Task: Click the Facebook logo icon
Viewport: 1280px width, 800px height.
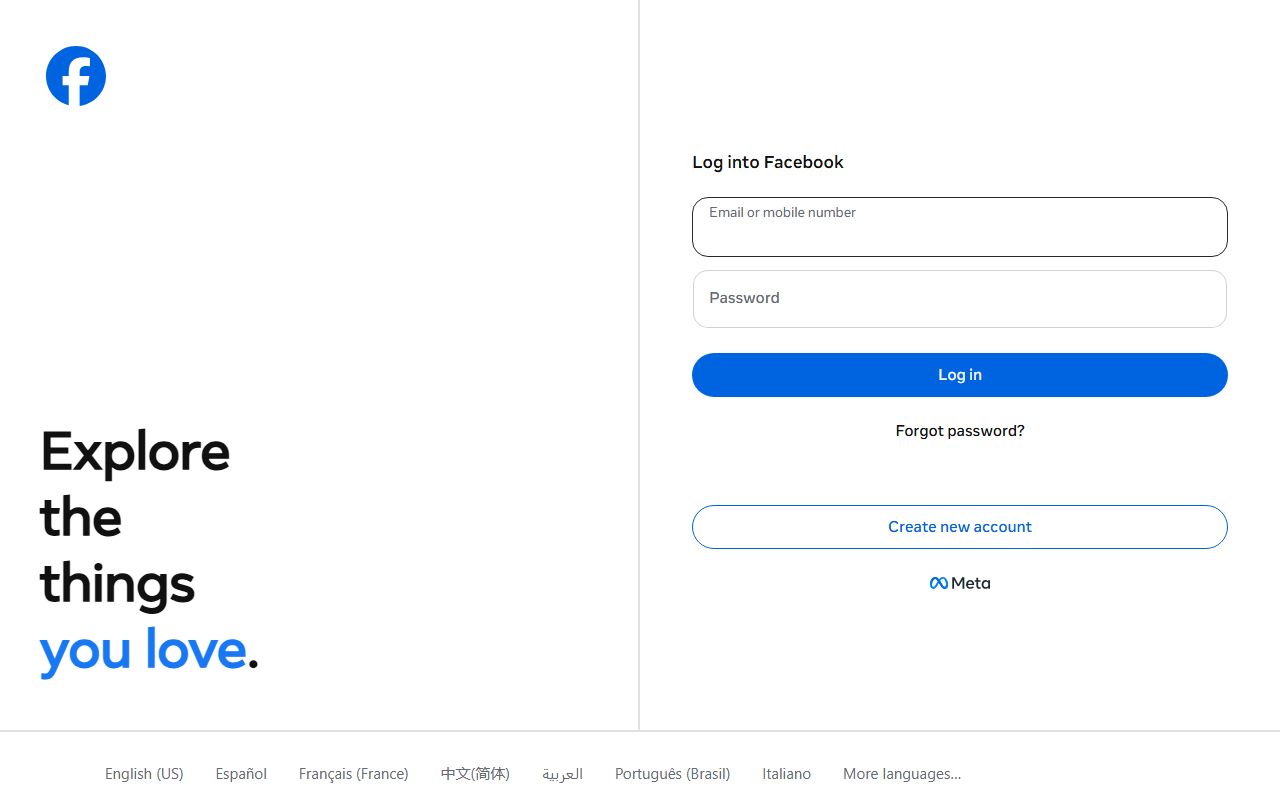Action: 76,76
